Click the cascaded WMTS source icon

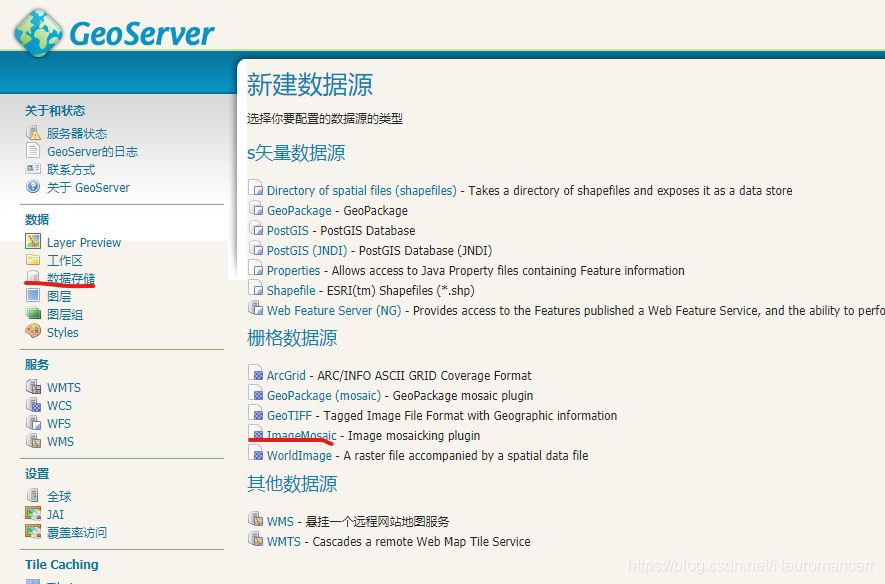point(256,539)
